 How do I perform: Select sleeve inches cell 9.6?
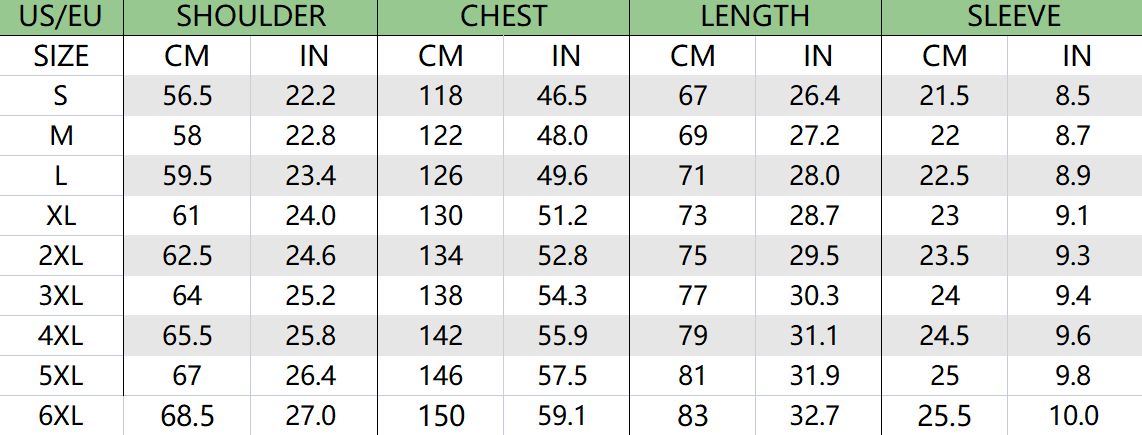coord(1074,335)
